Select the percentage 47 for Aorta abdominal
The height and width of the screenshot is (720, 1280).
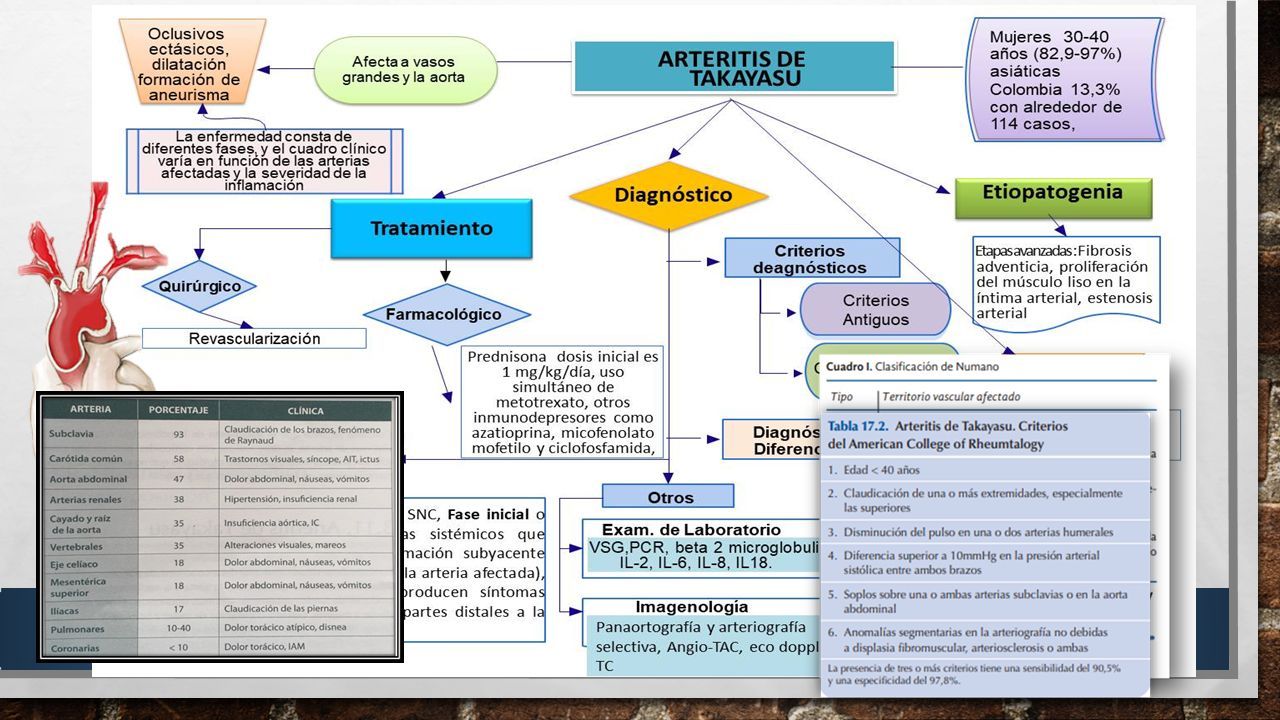178,479
